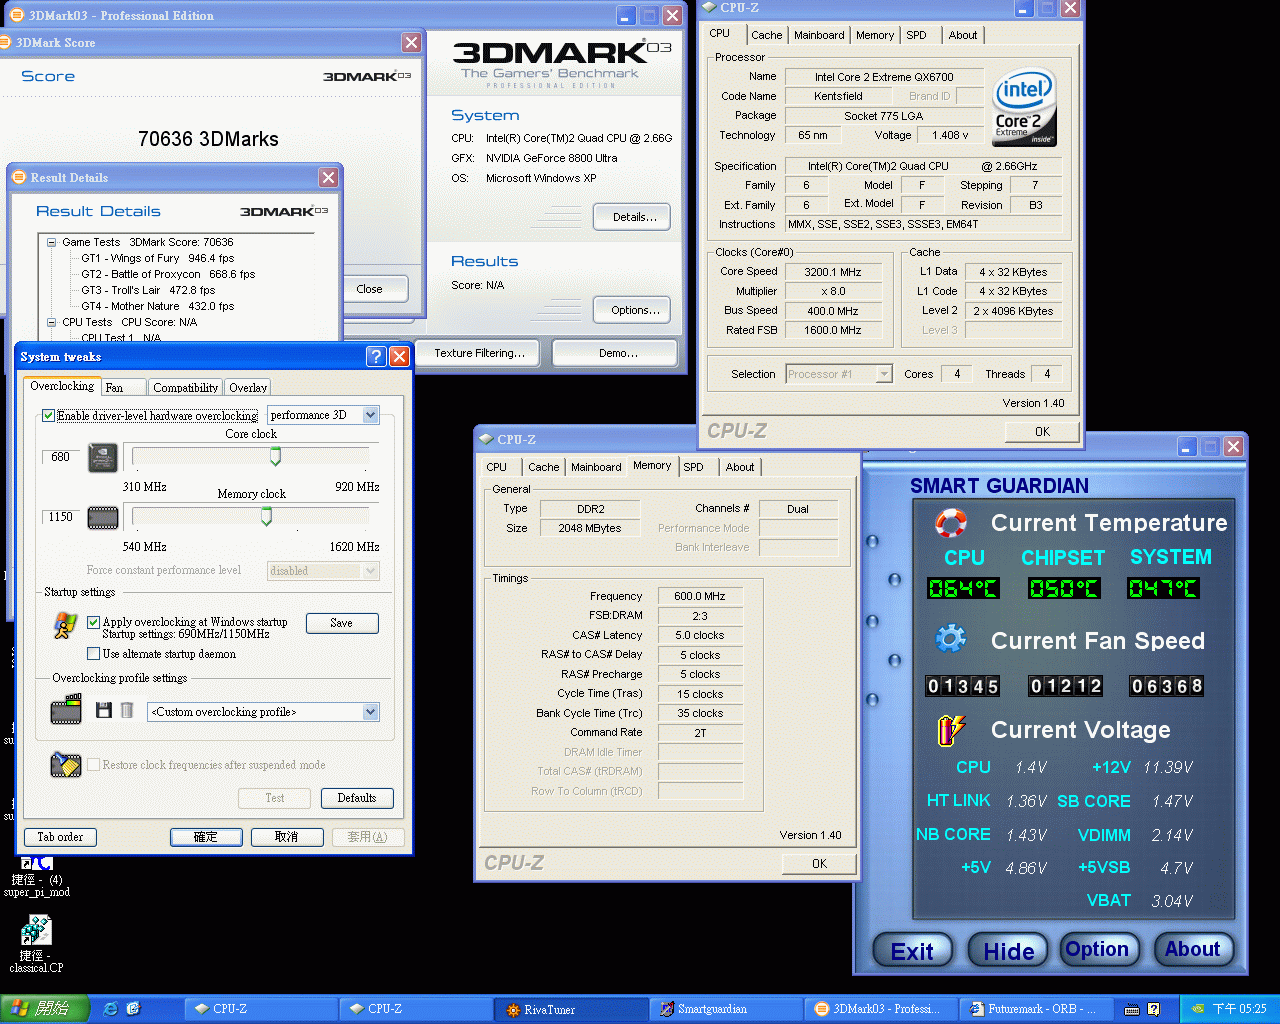The image size is (1280, 1024).
Task: Select the classical CP desktop shortcut
Action: [36, 944]
